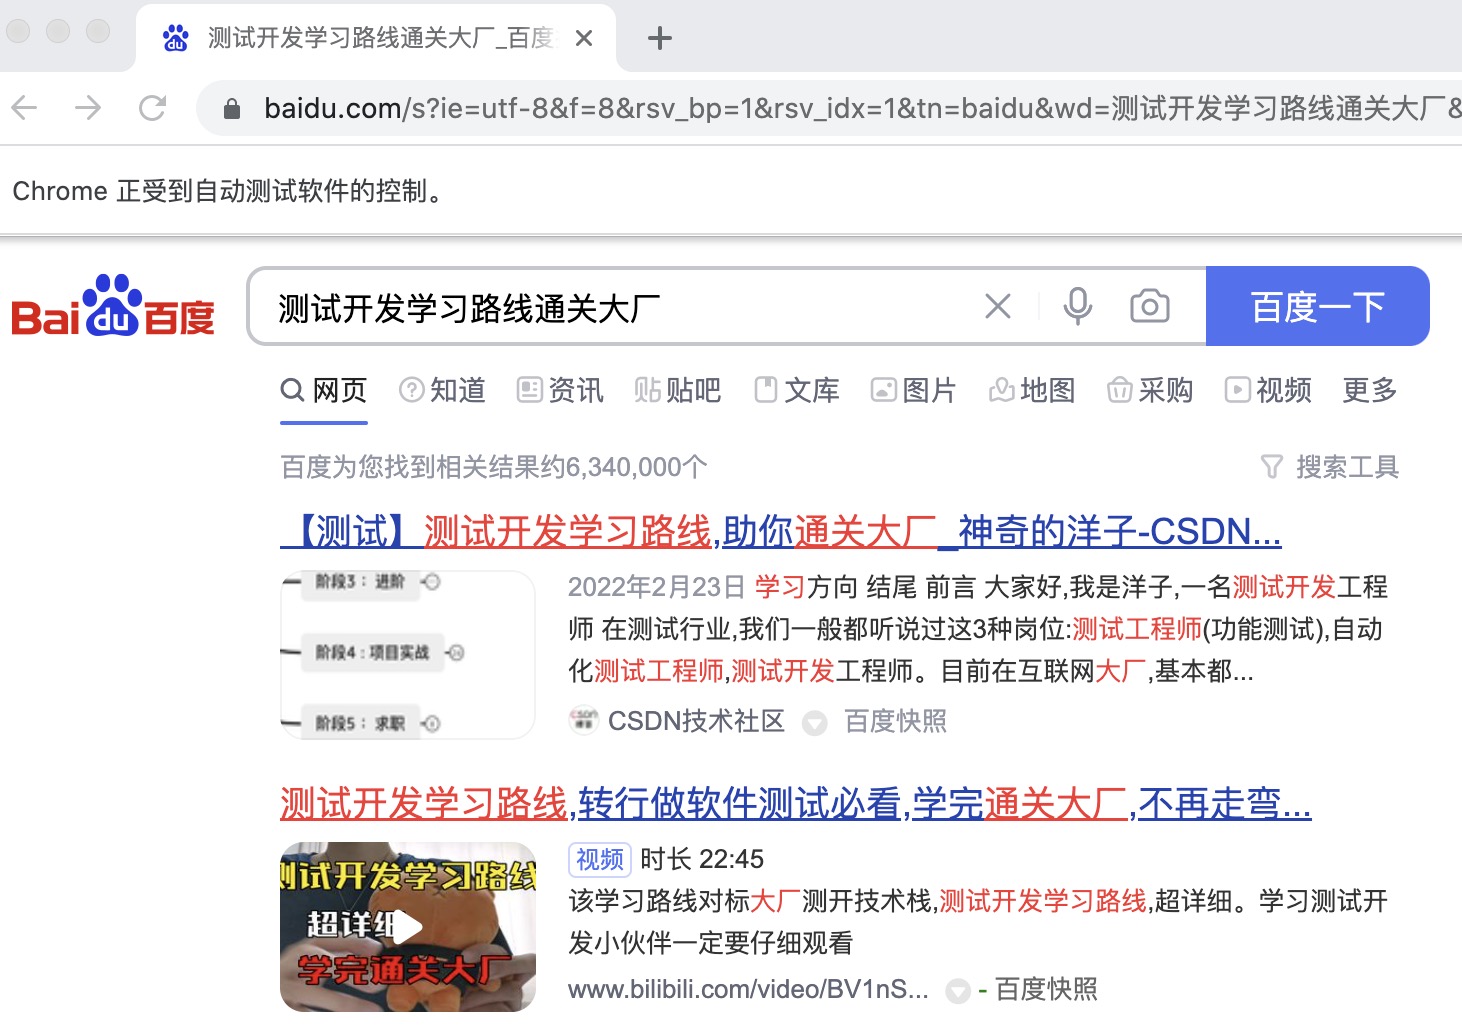Click the www.bilibili.com/video URL link

pyautogui.click(x=748, y=989)
